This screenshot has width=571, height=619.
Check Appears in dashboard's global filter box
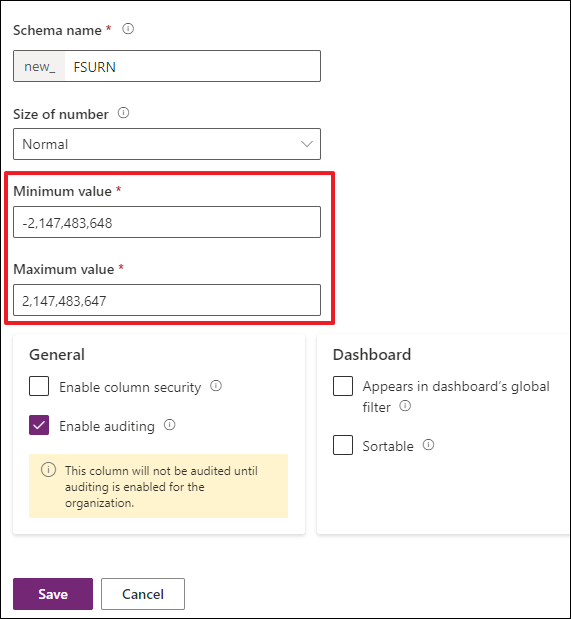[x=343, y=386]
